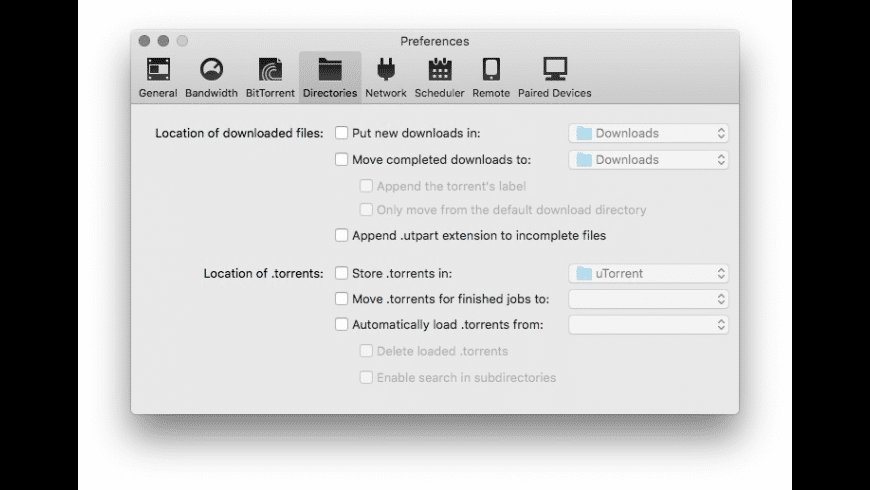Image resolution: width=870 pixels, height=490 pixels.
Task: Click the BitTorrent tab label
Action: 270,93
